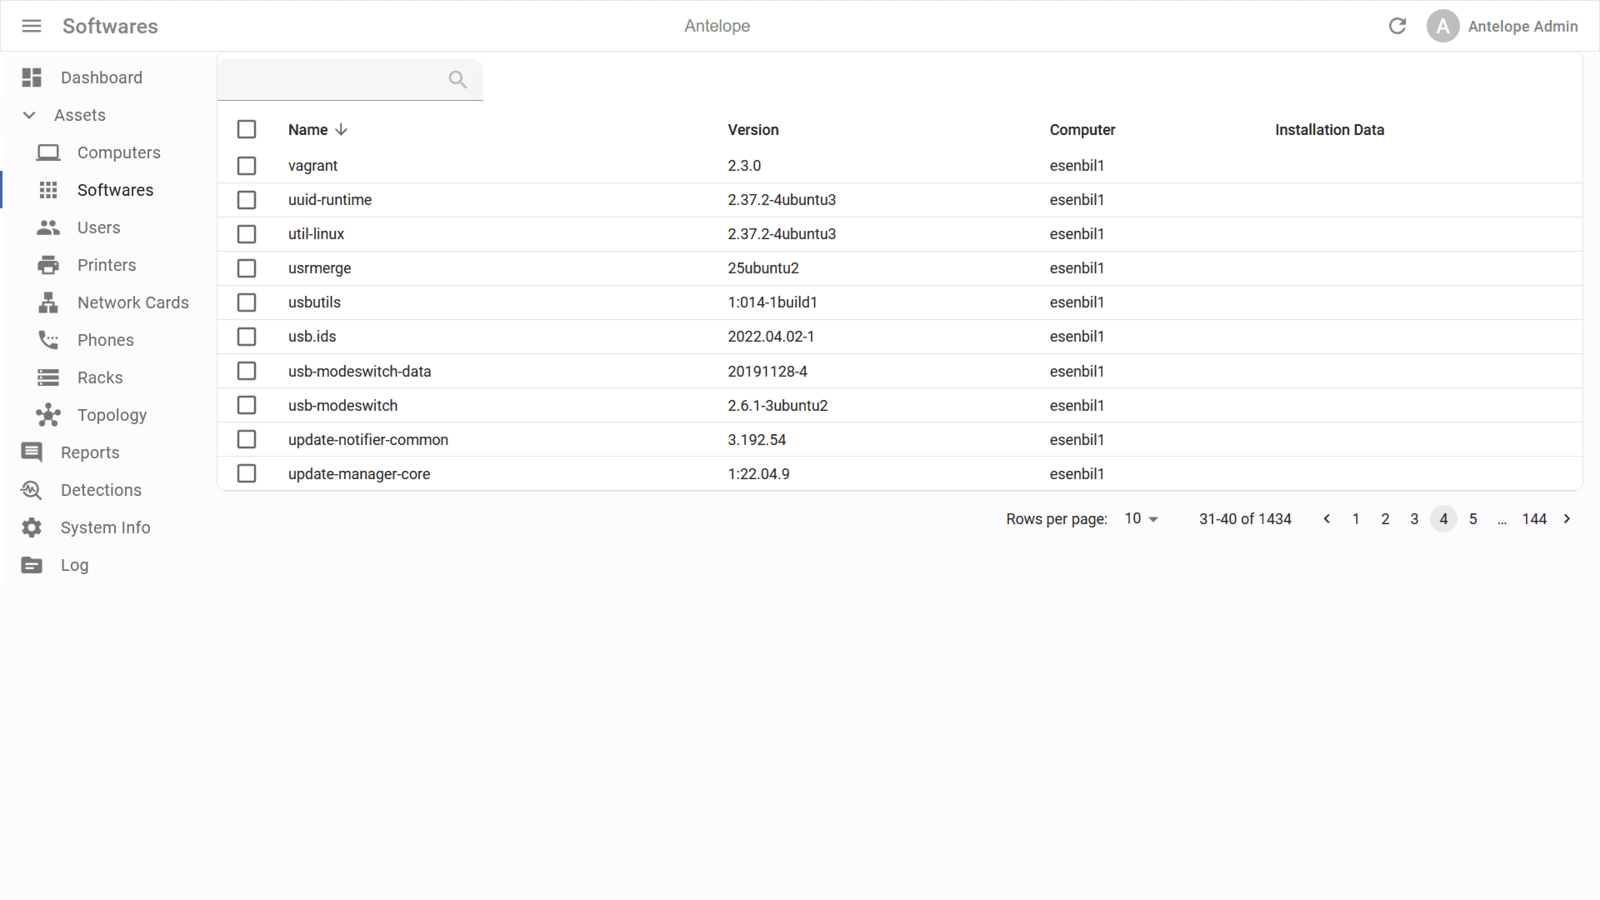Click the search magnifier icon
The height and width of the screenshot is (900, 1600).
457,79
